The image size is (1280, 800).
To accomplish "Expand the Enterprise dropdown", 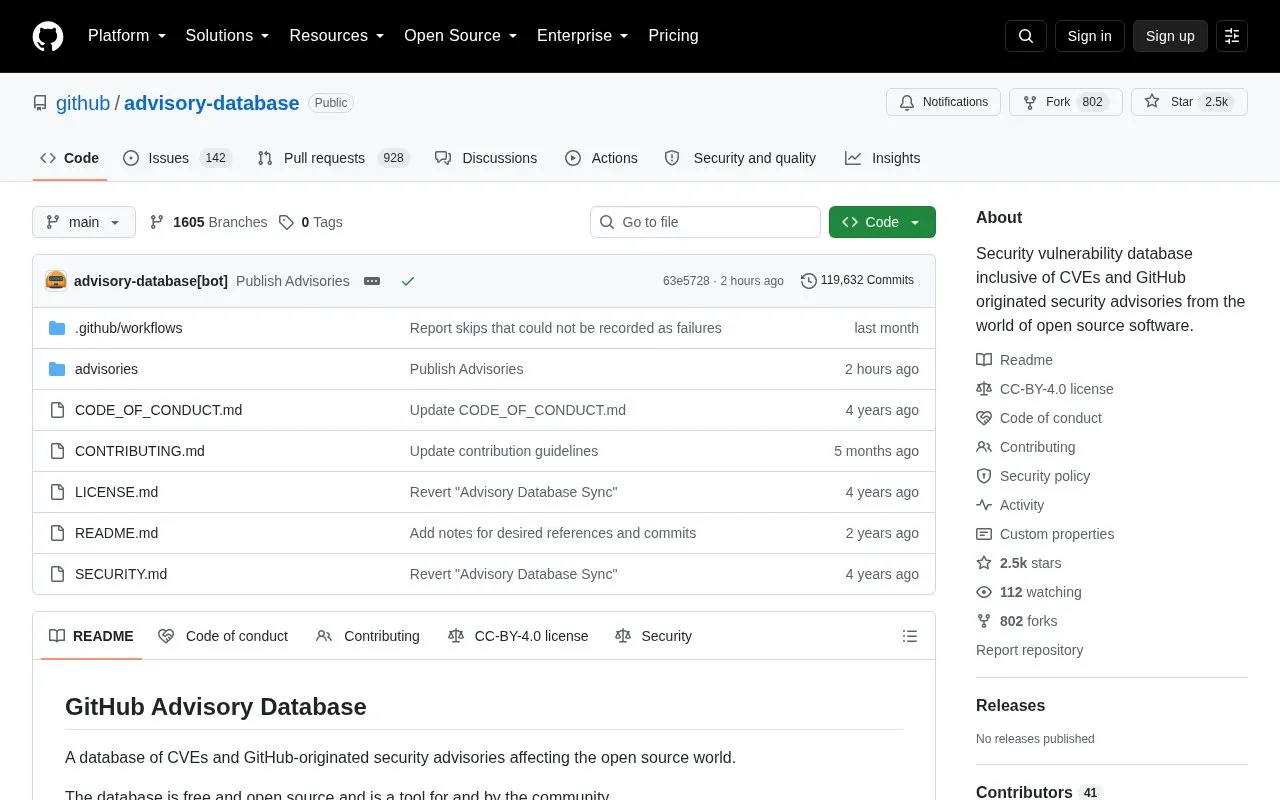I will tap(583, 36).
